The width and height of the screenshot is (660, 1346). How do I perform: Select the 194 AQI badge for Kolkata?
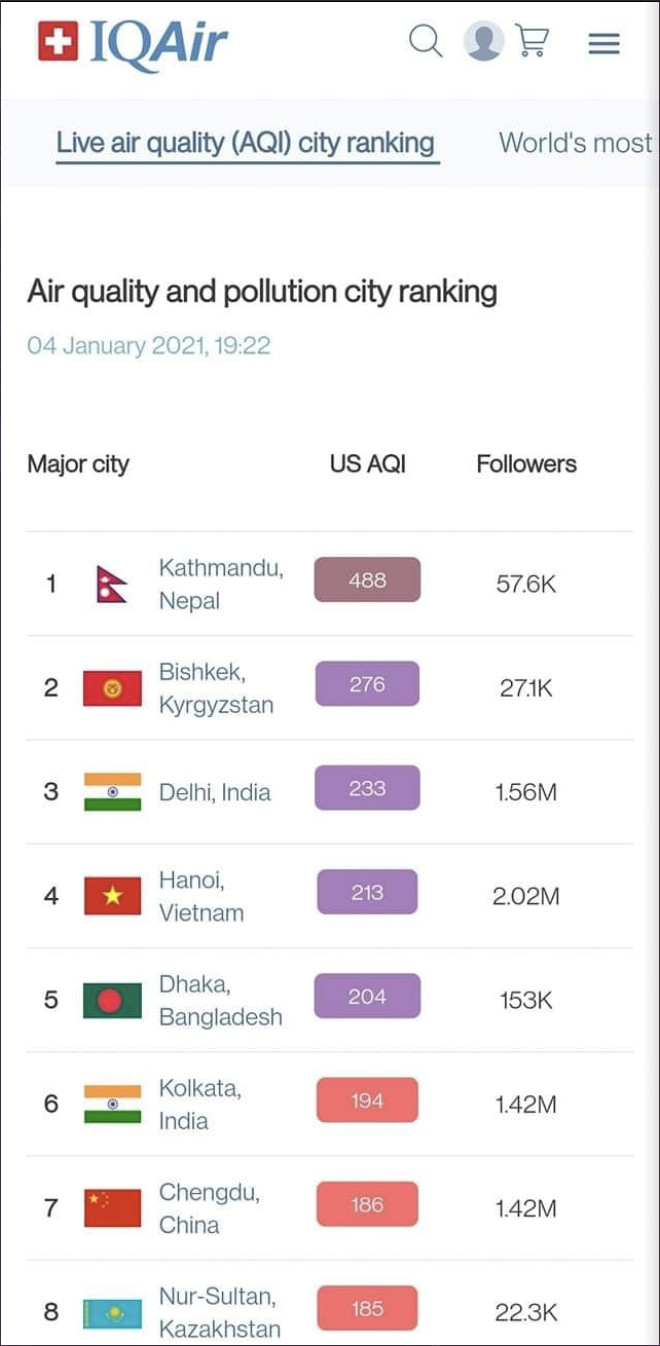(x=366, y=1099)
